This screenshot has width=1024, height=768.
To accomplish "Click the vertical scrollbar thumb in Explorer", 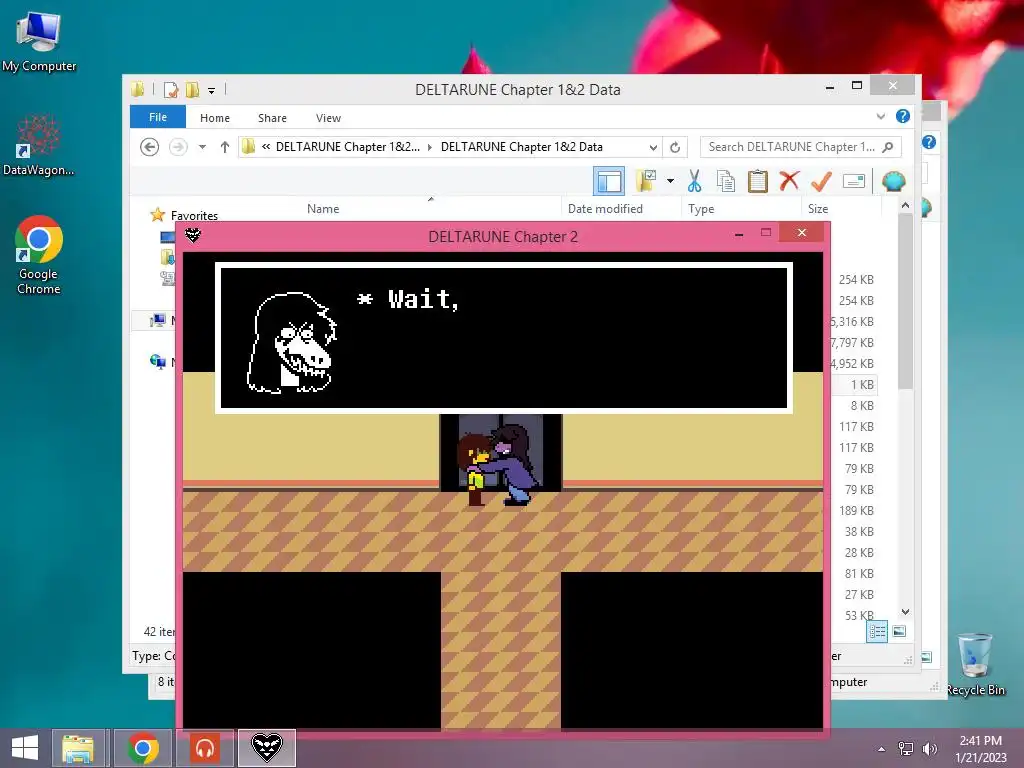I will point(905,300).
